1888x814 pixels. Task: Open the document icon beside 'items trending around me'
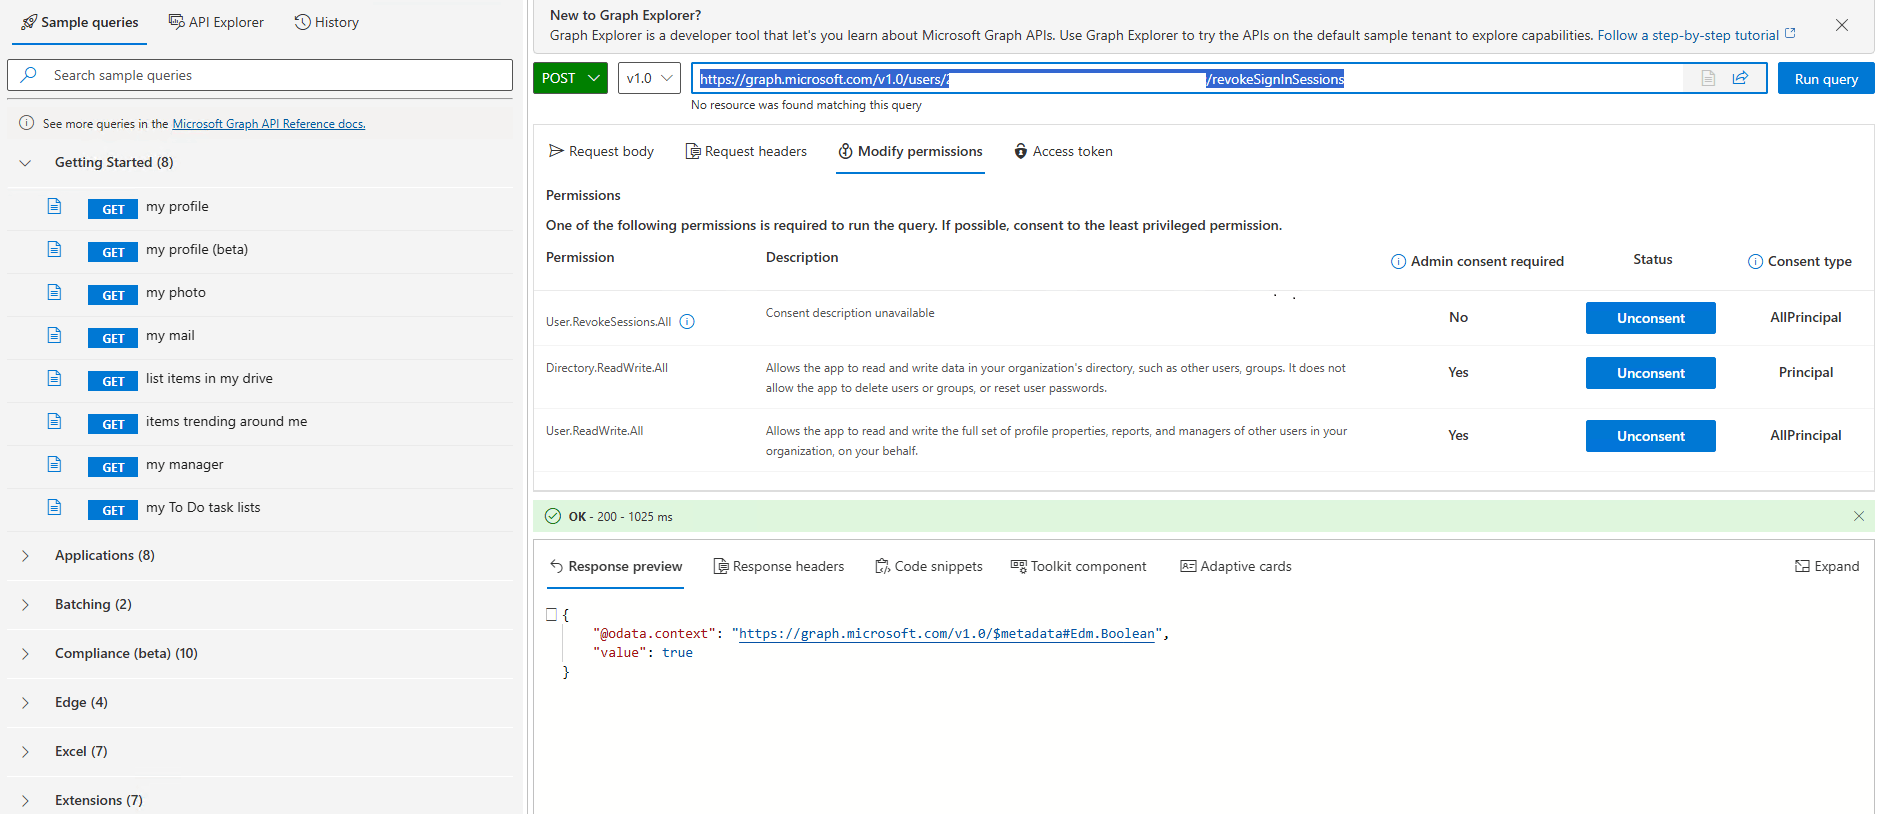[x=54, y=421]
